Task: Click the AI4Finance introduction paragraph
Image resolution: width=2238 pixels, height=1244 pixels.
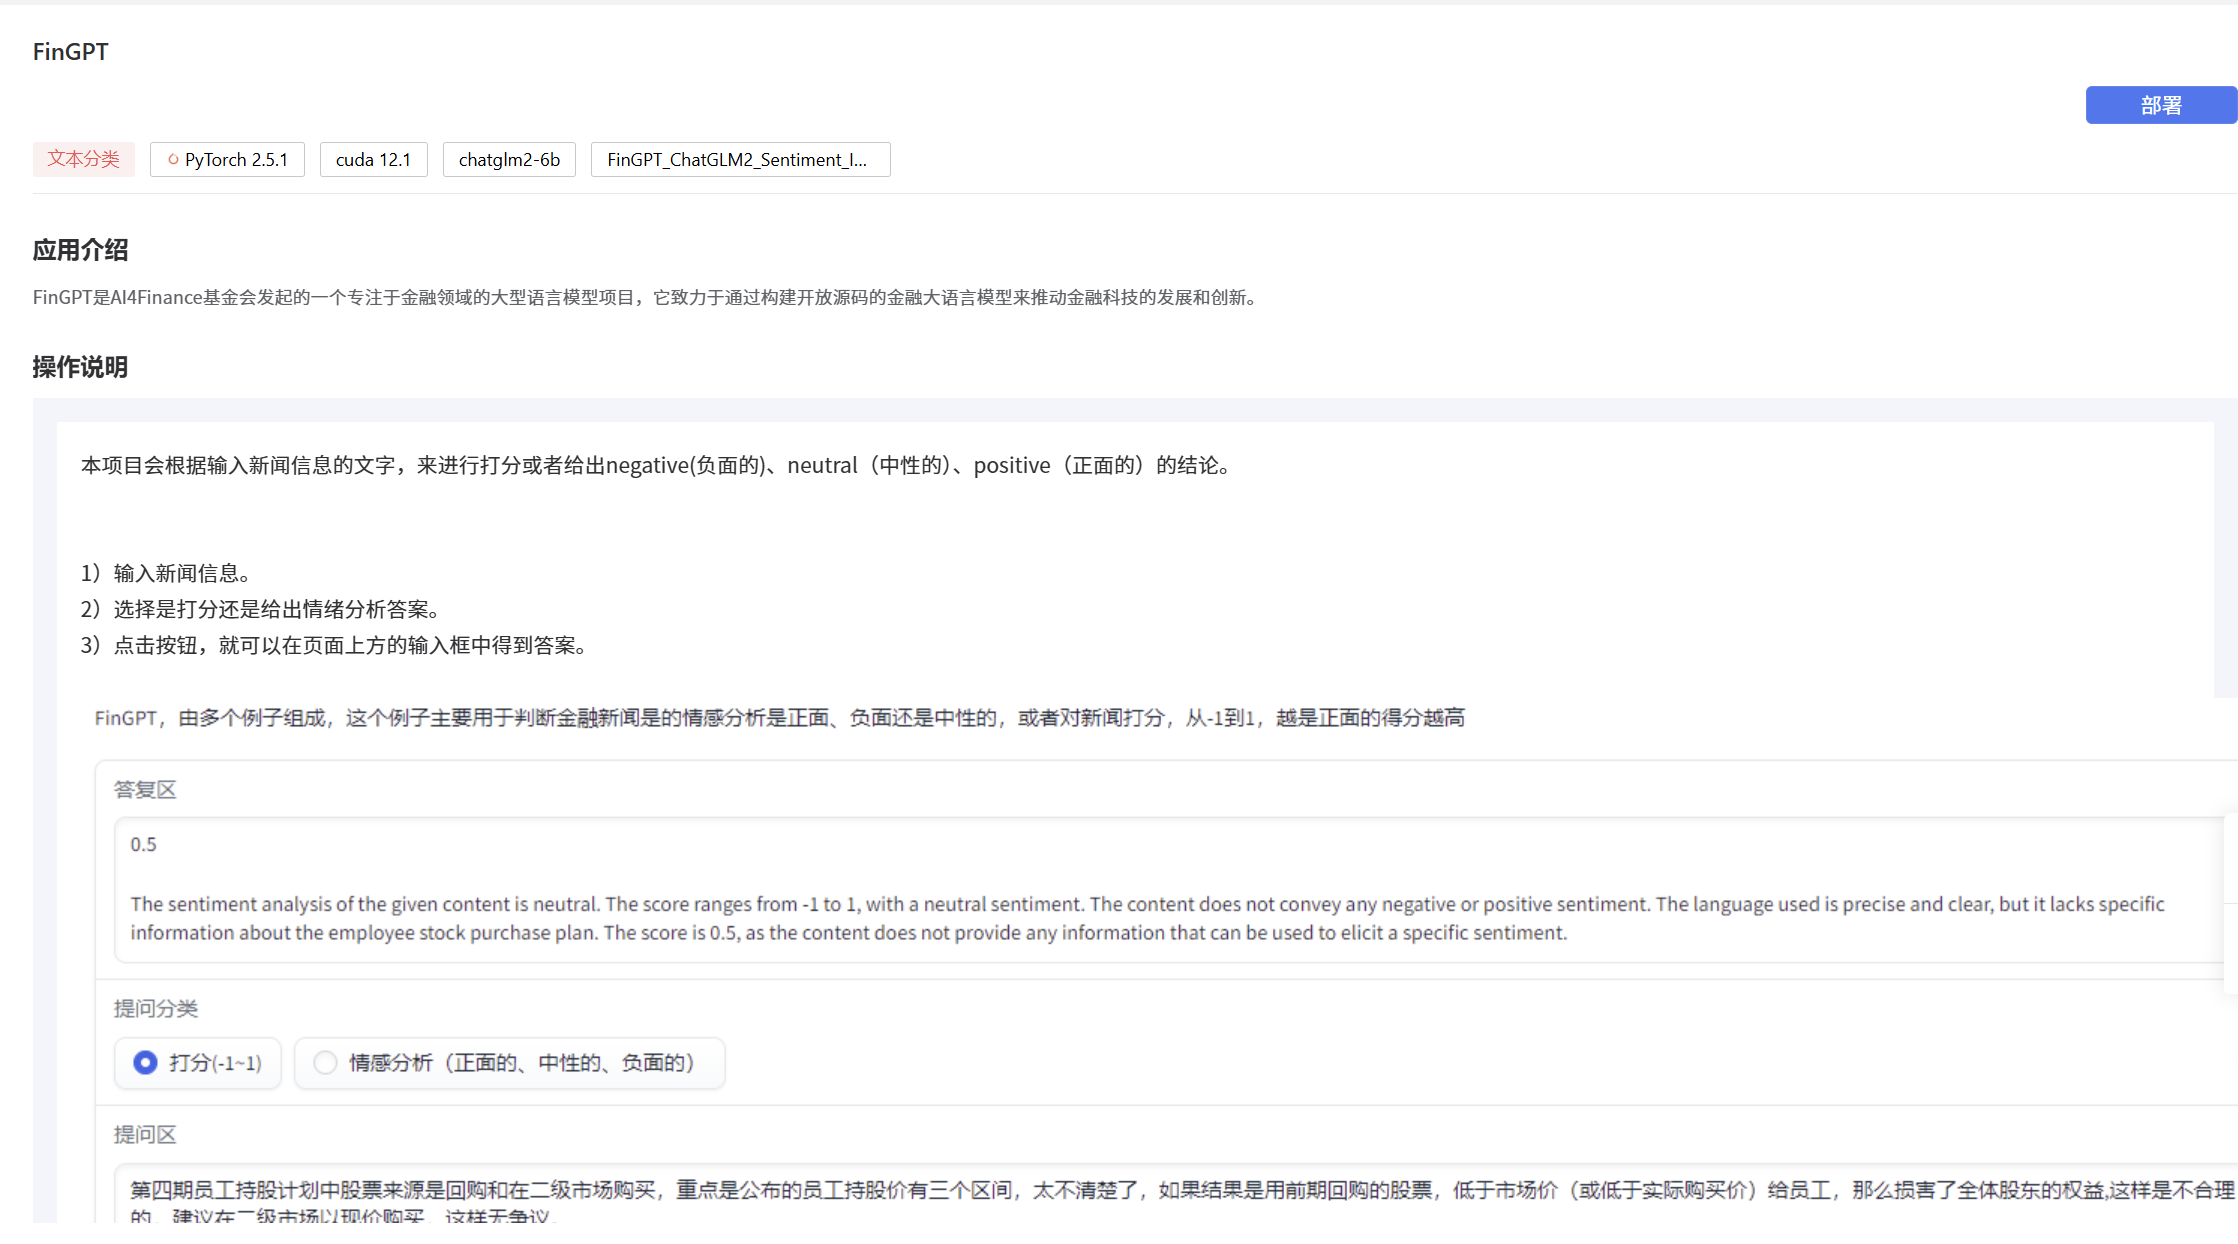Action: [645, 298]
